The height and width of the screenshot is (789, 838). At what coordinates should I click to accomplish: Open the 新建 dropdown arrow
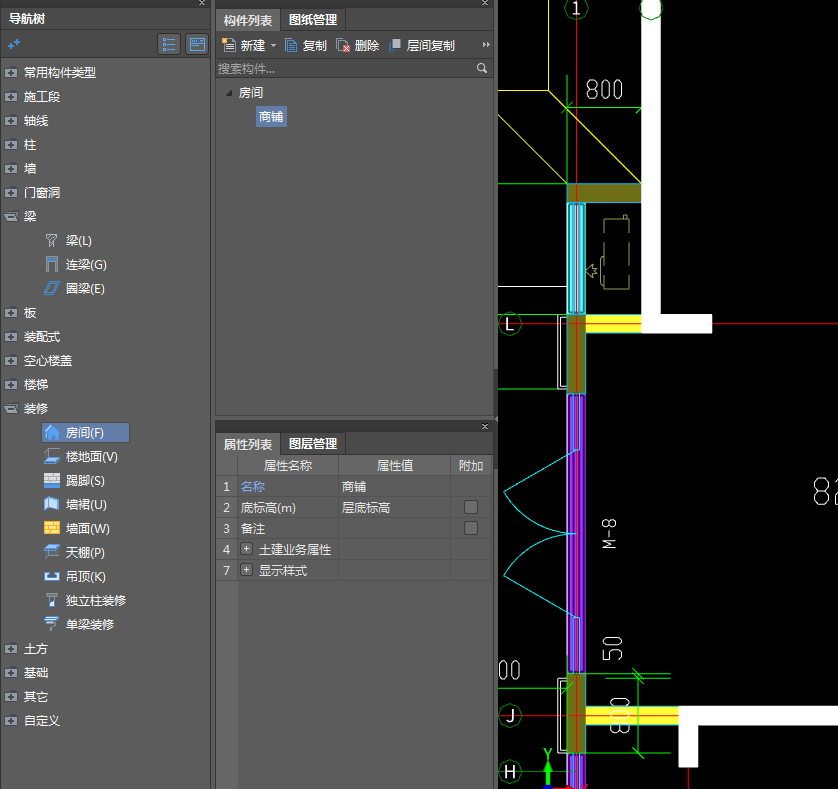click(x=274, y=45)
